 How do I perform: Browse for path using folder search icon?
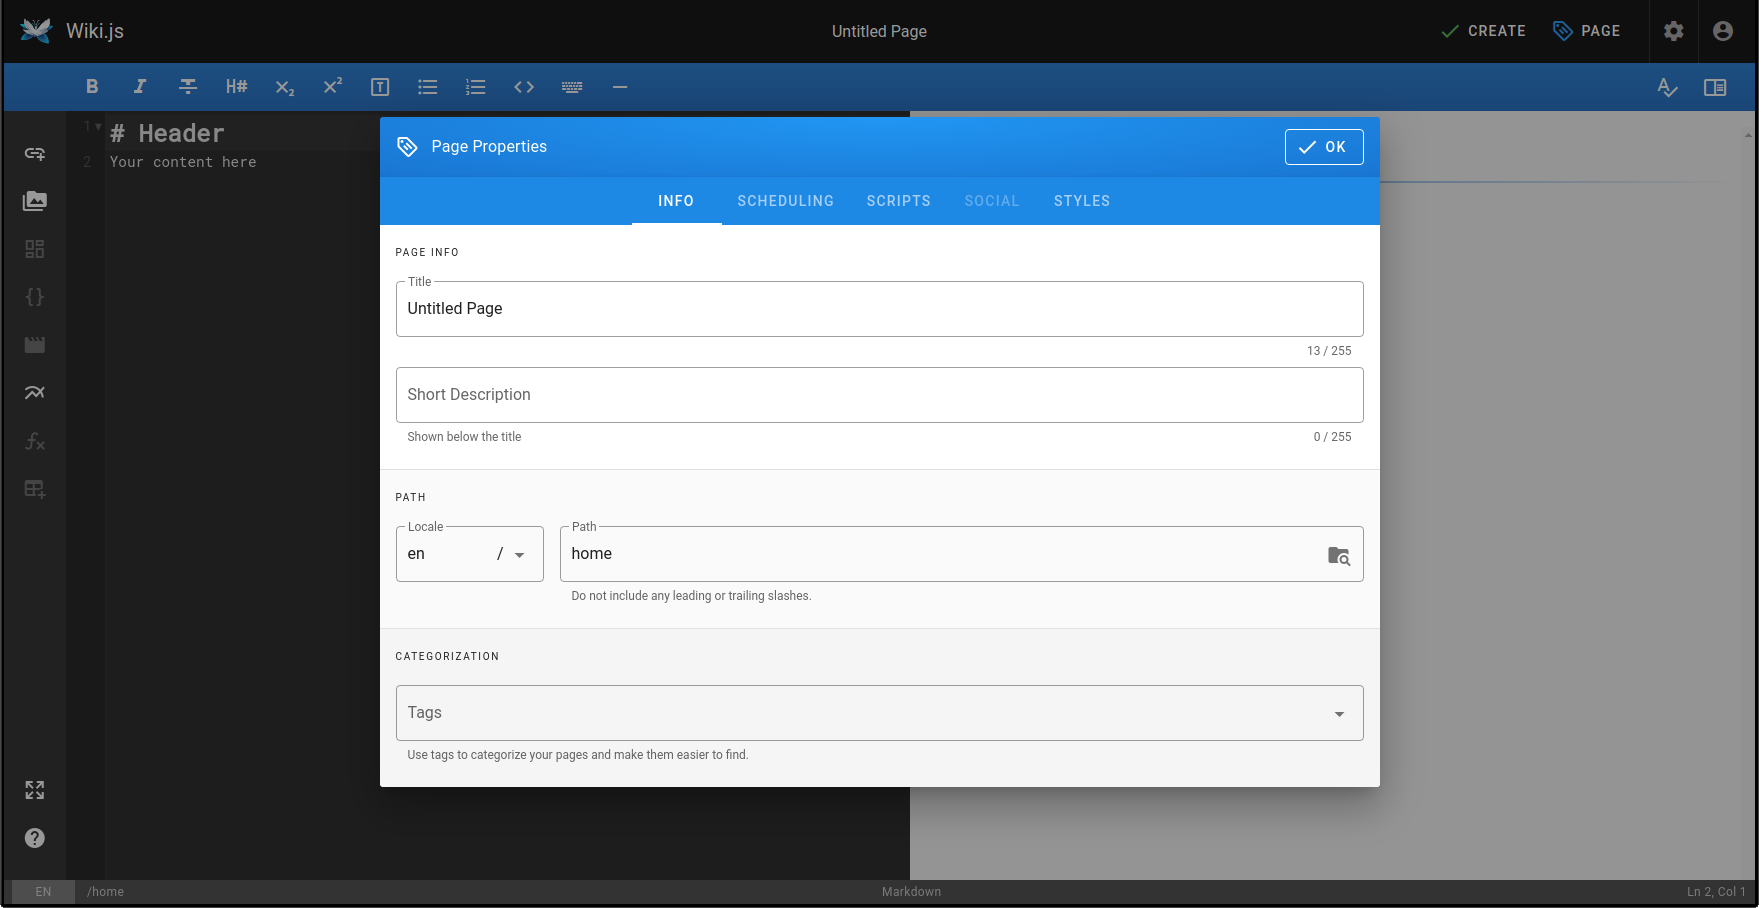(x=1338, y=555)
